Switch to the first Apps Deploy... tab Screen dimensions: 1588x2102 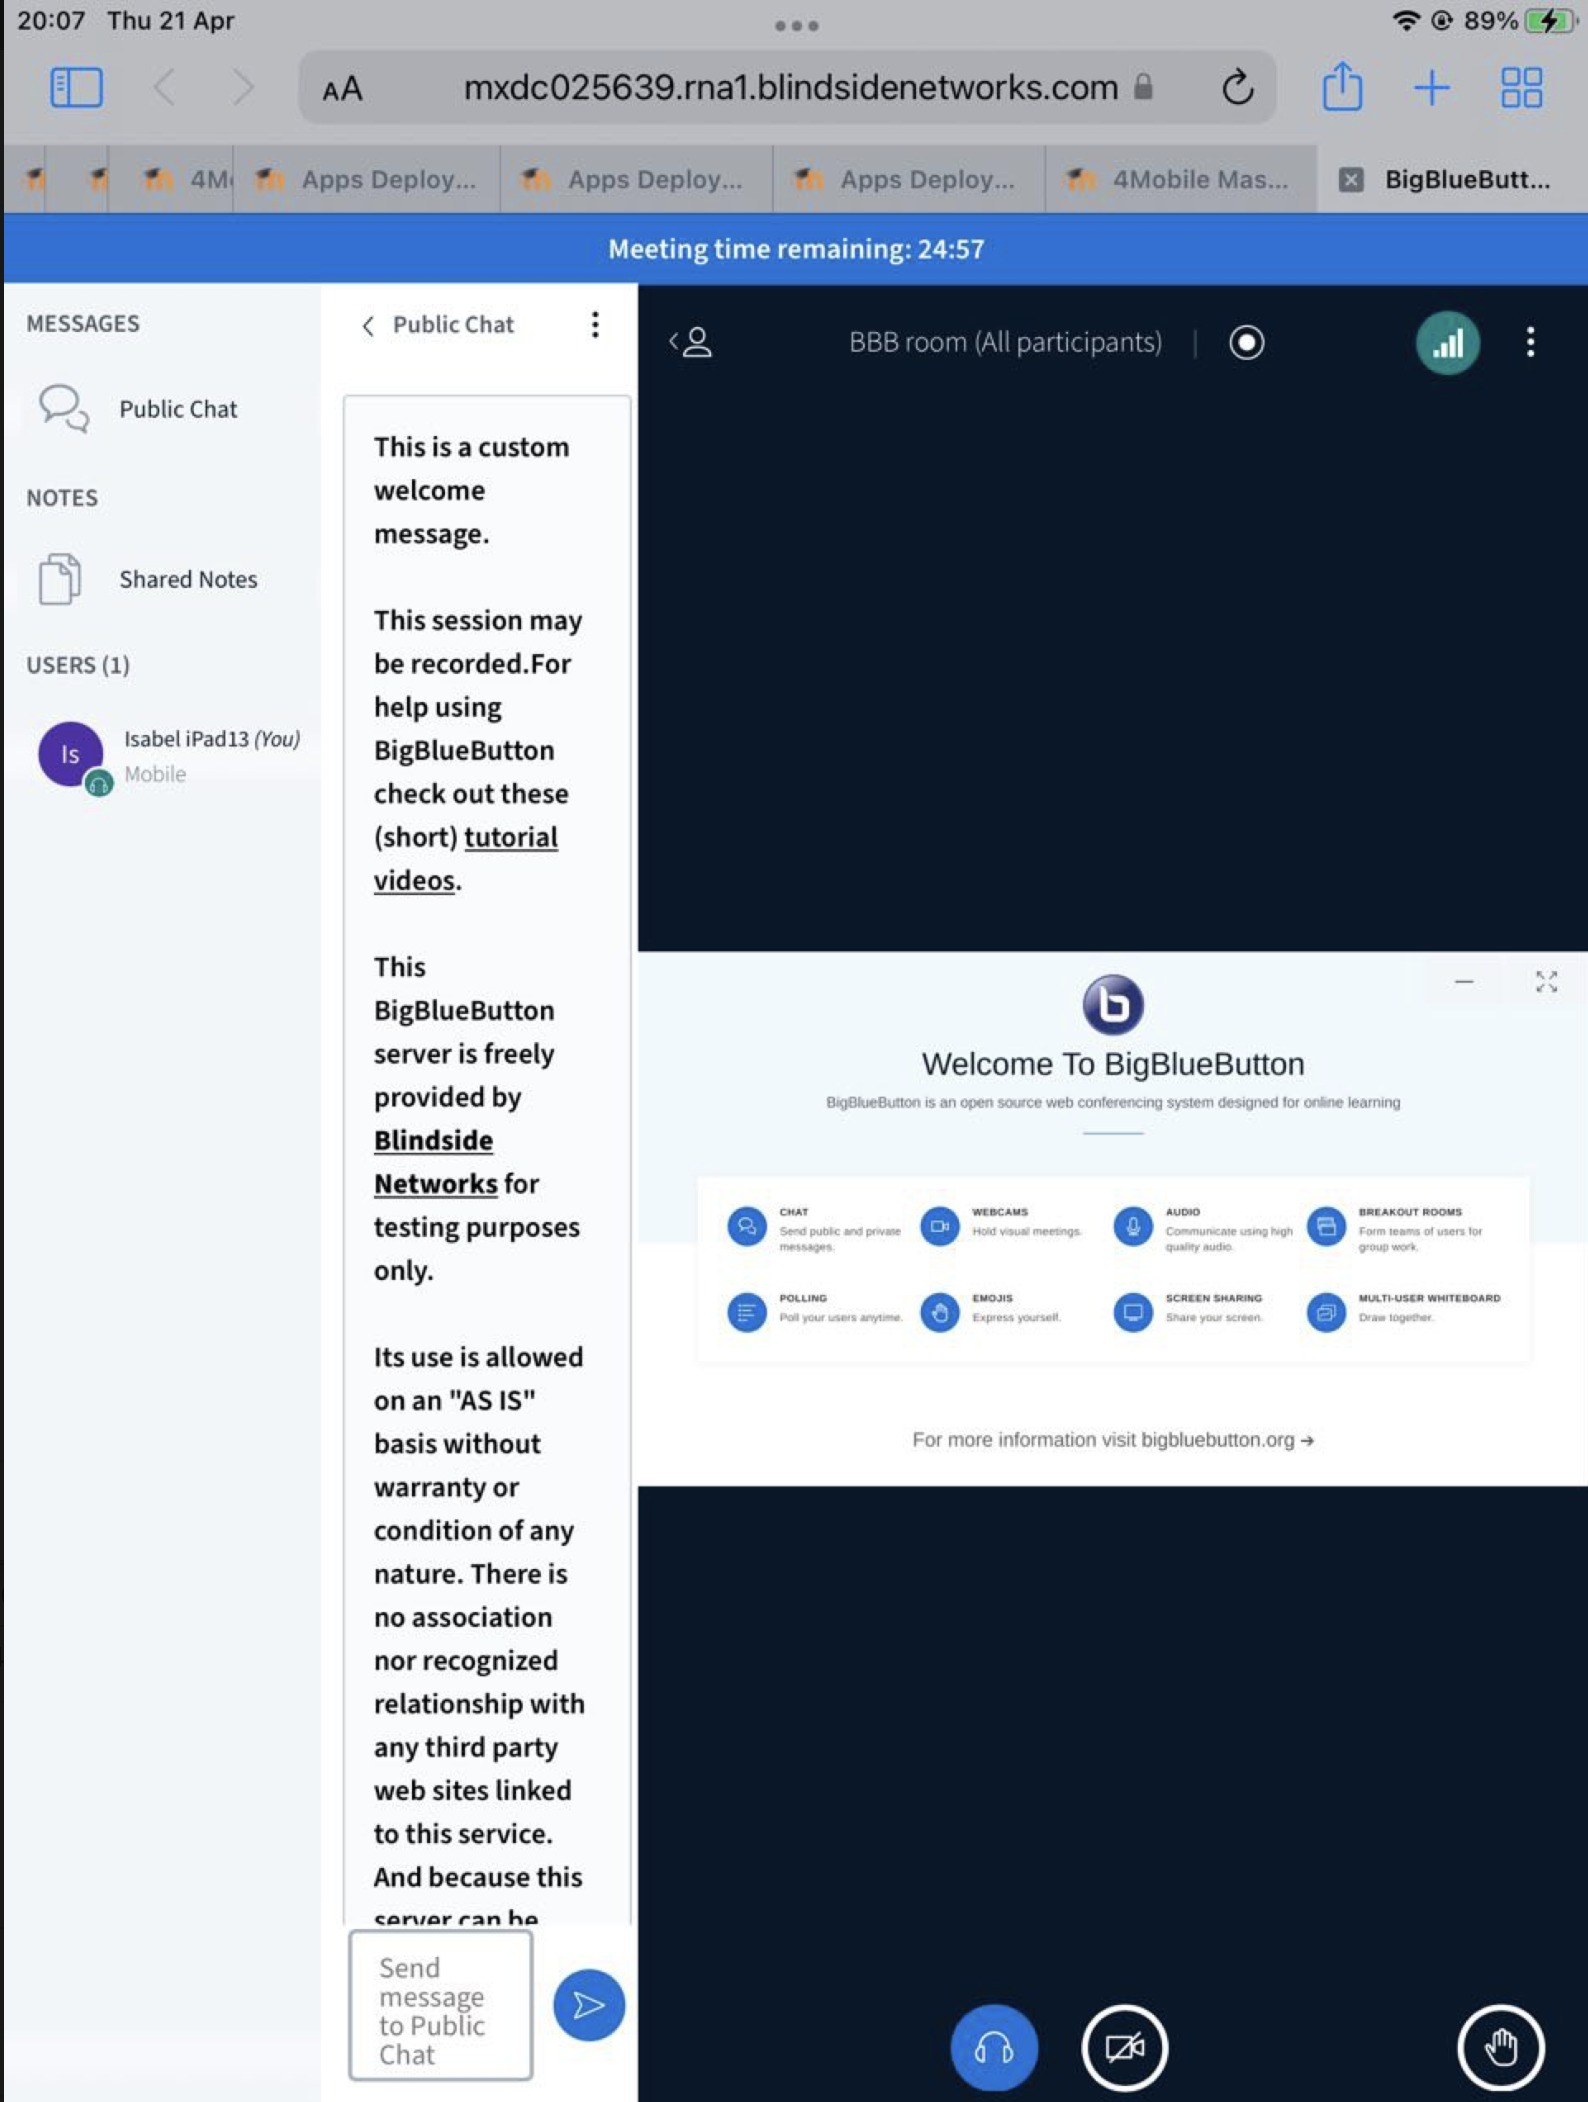367,179
